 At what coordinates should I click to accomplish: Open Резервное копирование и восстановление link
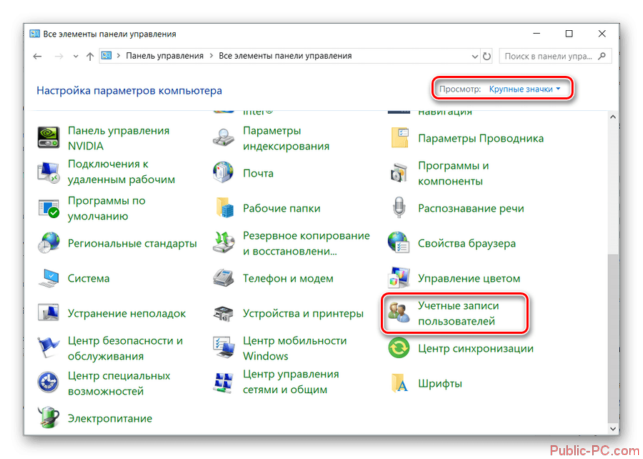306,243
